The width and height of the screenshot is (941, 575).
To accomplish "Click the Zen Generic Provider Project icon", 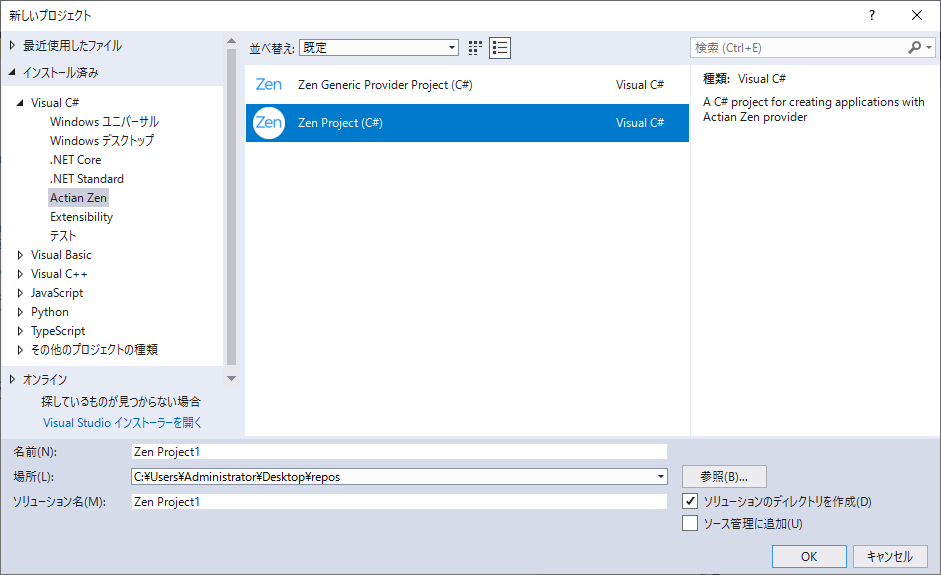I will click(268, 85).
